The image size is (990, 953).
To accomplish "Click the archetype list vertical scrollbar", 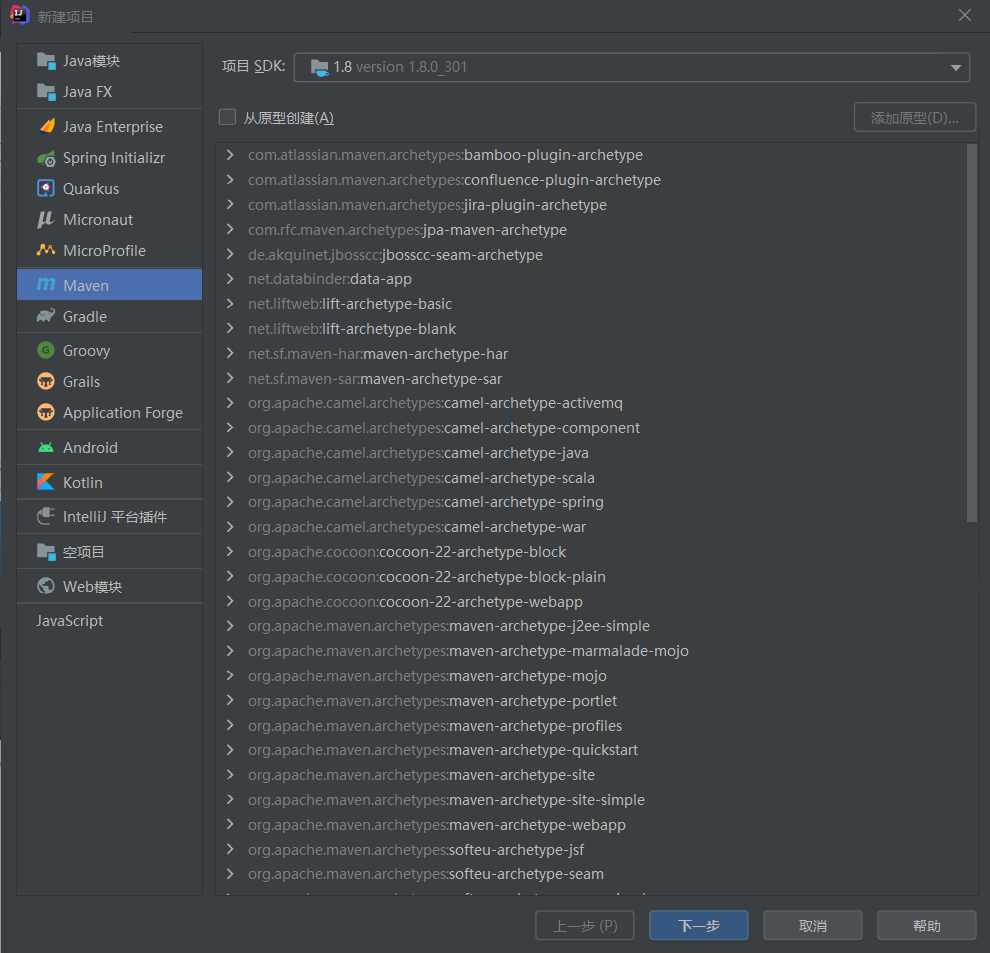I will (x=972, y=333).
